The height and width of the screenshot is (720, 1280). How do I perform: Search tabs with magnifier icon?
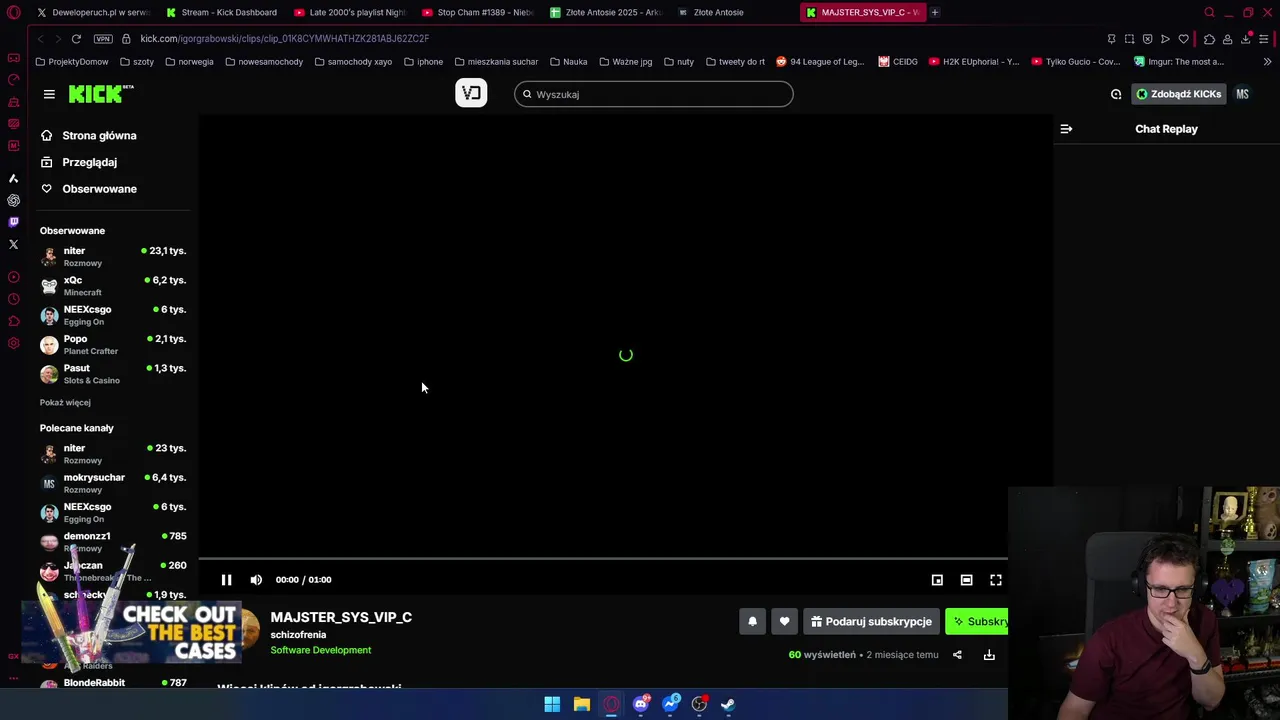(x=1209, y=12)
